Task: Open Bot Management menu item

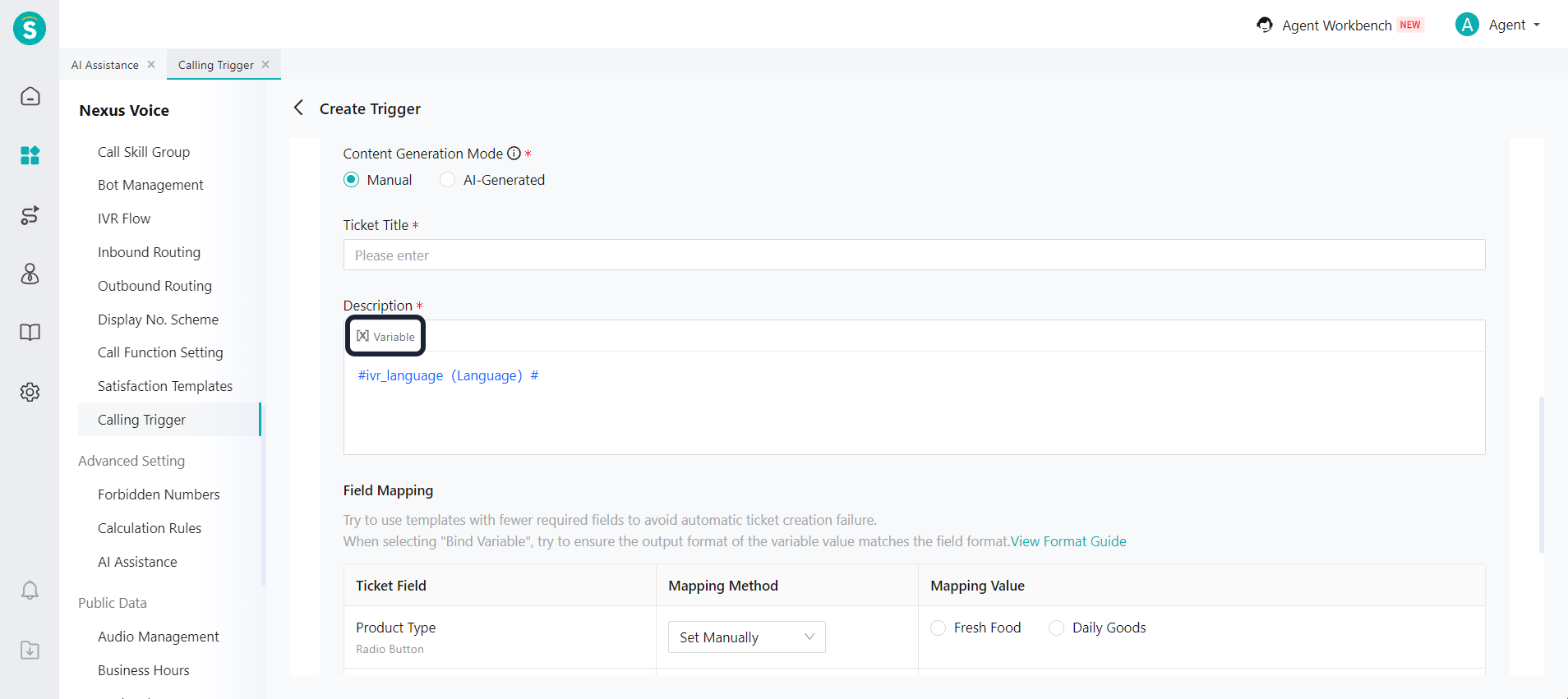Action: point(151,185)
